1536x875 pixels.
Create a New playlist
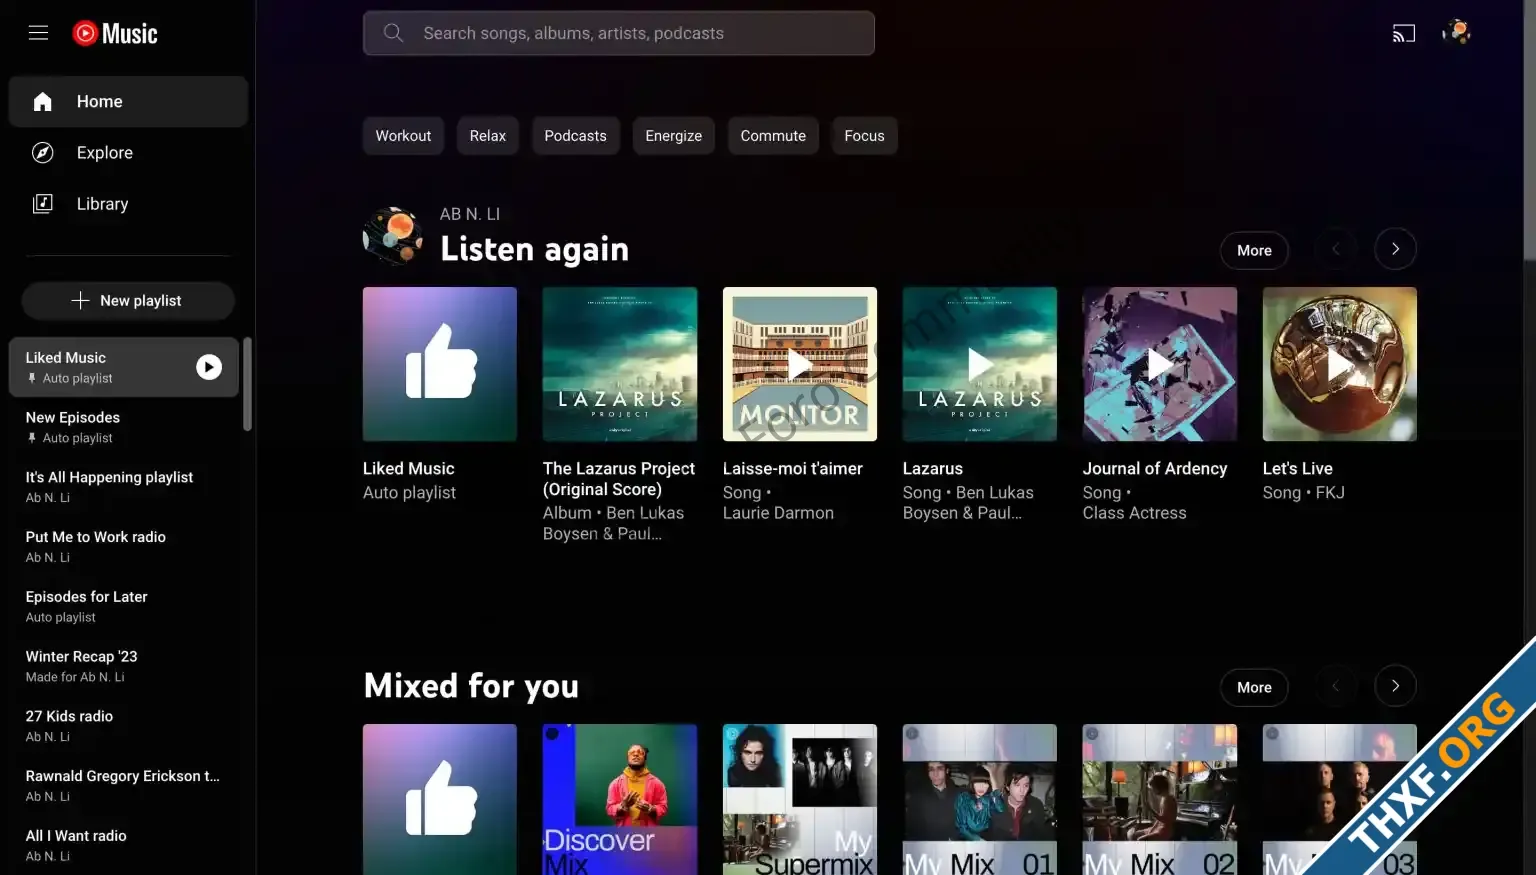point(128,300)
